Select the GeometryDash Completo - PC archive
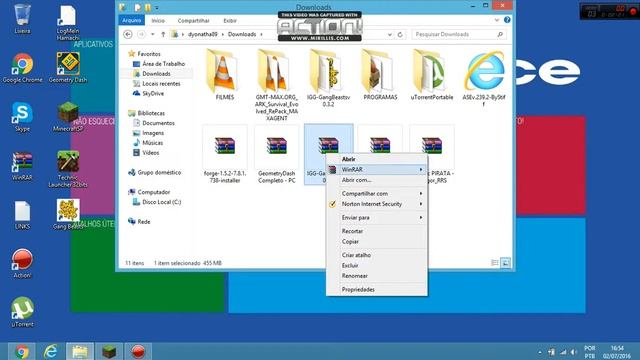This screenshot has width=640, height=360. tap(276, 155)
